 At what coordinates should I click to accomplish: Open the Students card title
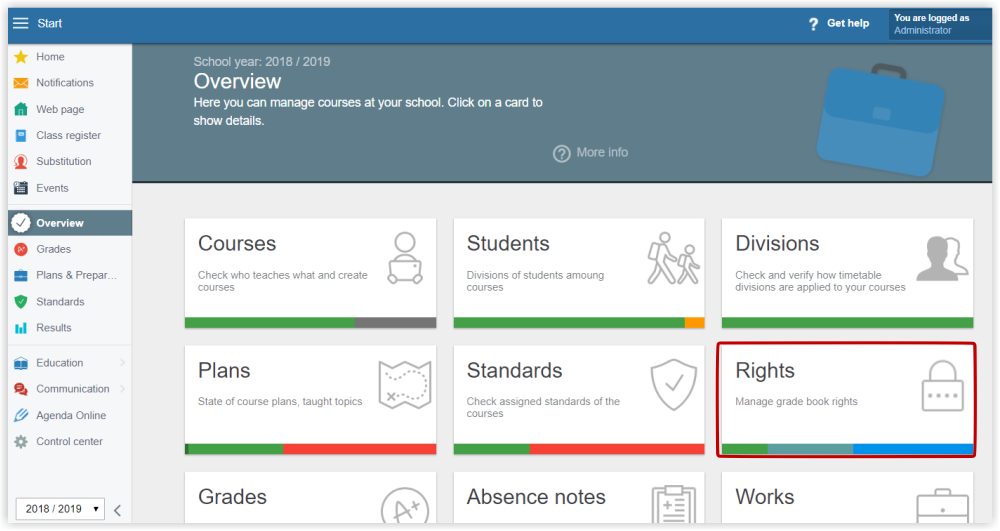click(508, 244)
